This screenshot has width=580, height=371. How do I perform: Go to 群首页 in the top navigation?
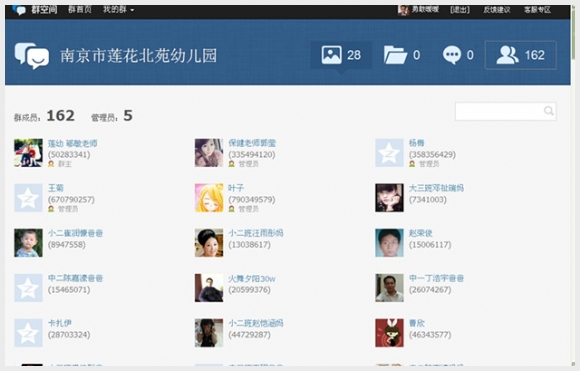click(x=80, y=10)
